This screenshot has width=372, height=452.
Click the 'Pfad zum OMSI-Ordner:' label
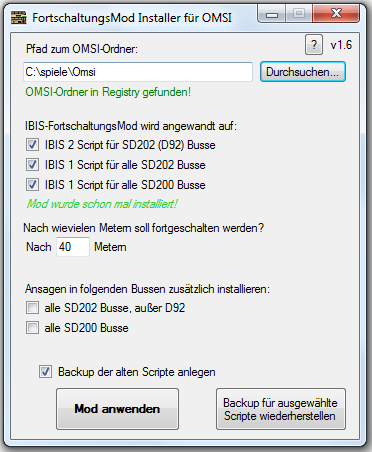point(82,49)
